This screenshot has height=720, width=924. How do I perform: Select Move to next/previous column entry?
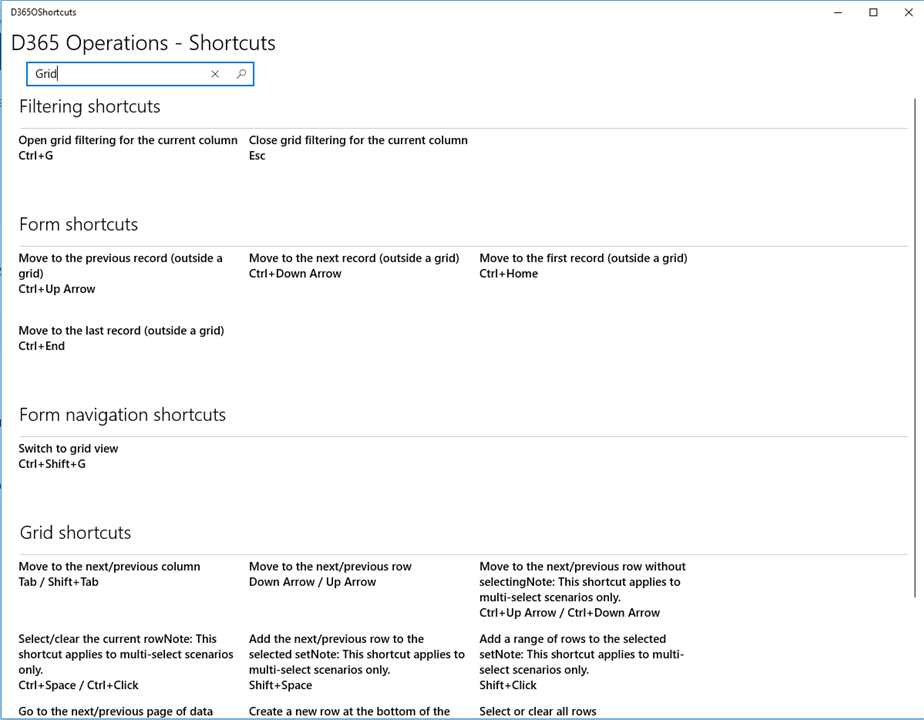tap(110, 574)
